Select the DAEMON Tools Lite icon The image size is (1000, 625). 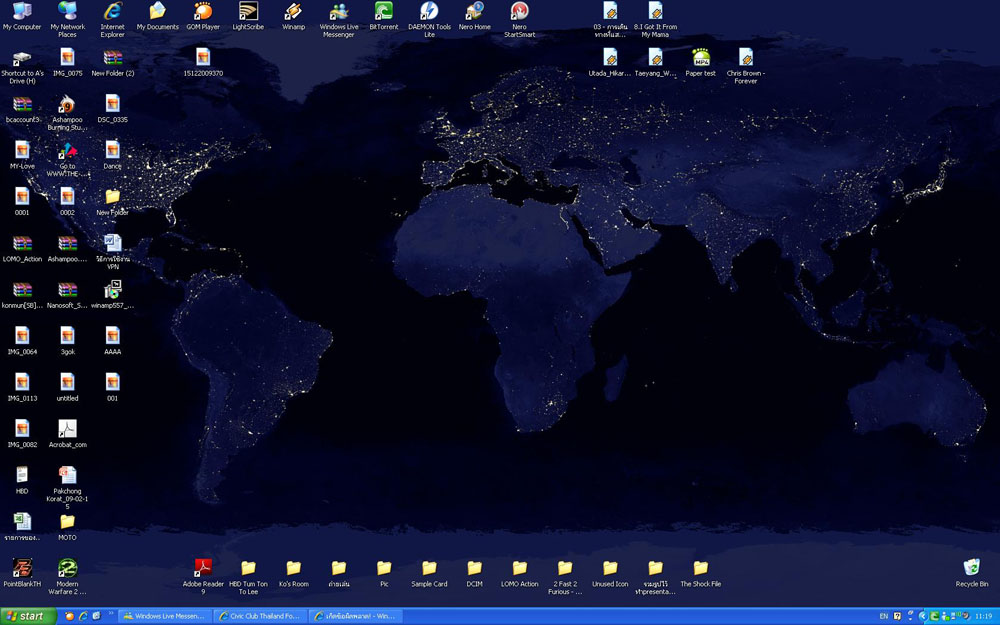pyautogui.click(x=429, y=12)
